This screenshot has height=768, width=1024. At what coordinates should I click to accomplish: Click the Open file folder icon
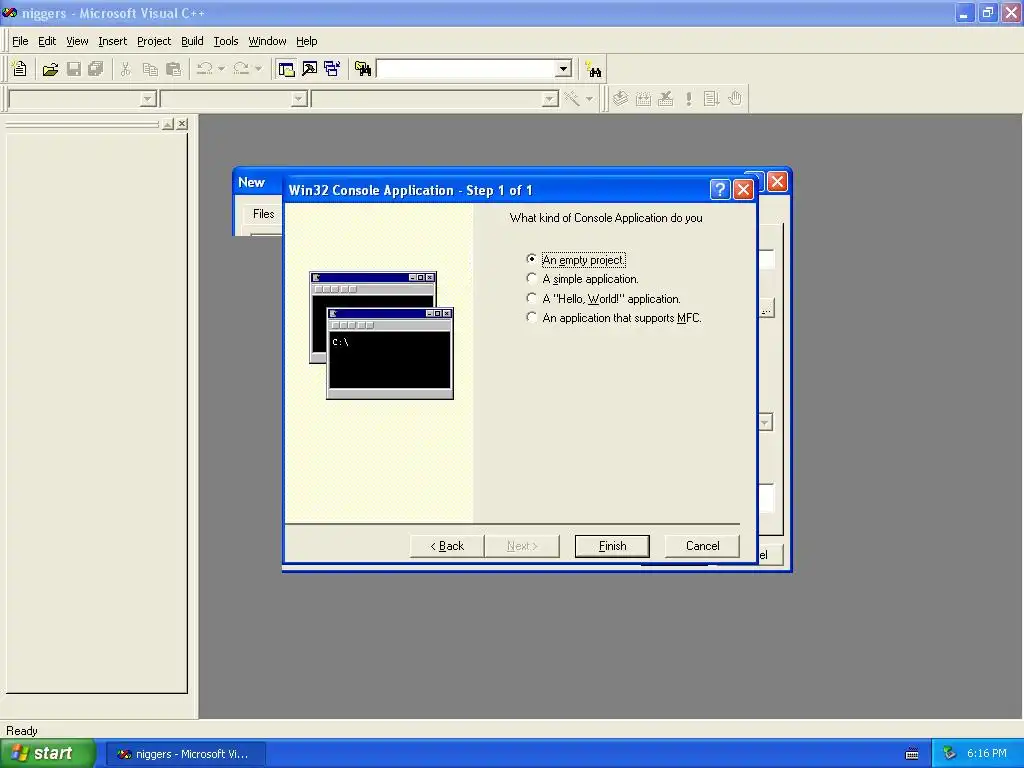(50, 69)
